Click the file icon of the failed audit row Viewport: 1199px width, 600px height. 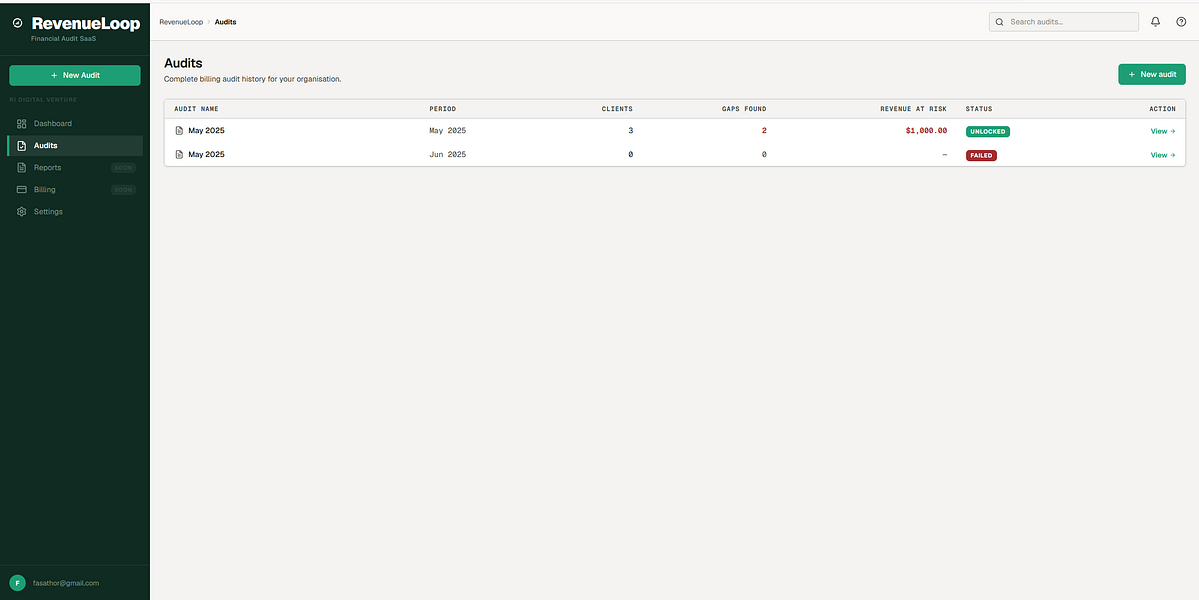[180, 154]
